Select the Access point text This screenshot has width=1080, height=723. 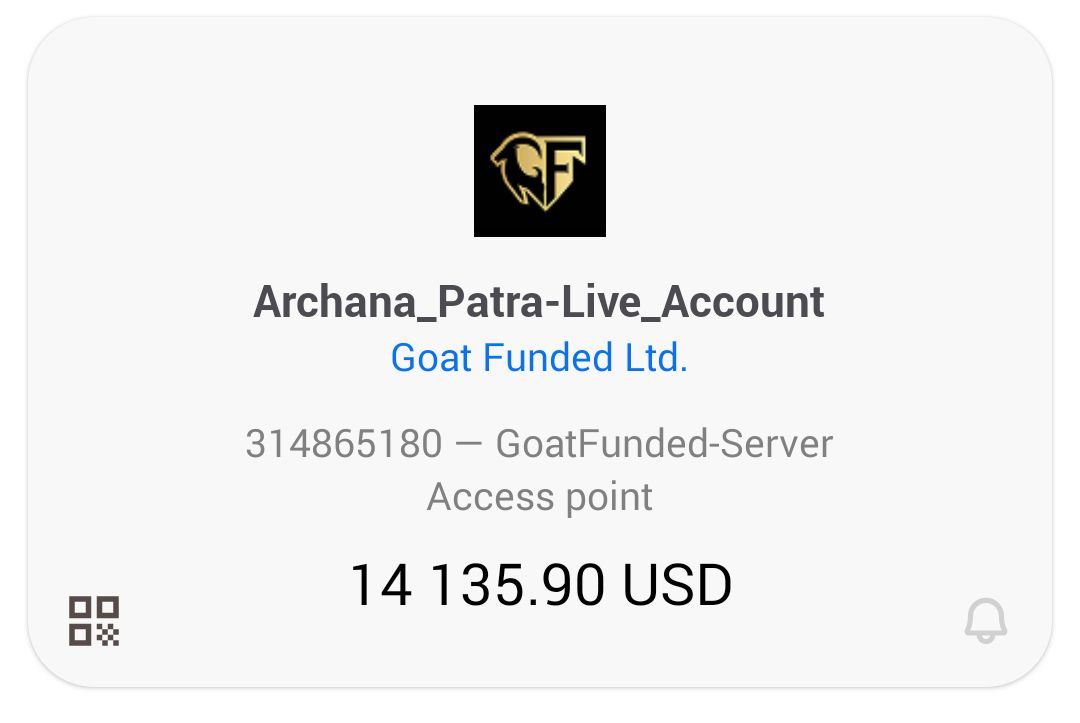539,496
